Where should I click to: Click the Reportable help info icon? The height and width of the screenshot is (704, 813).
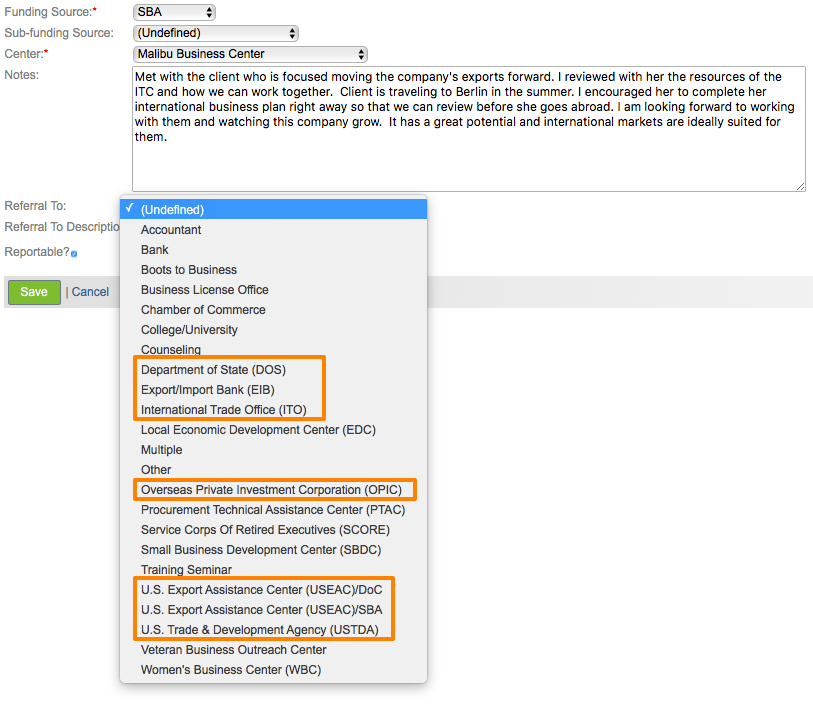74,254
